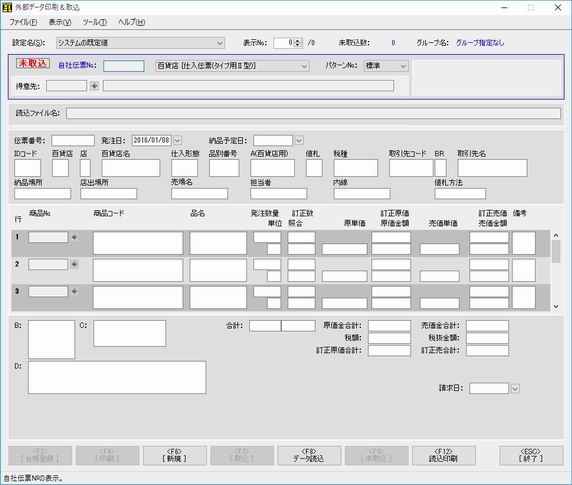The height and width of the screenshot is (485, 572).
Task: Click the 税種 field
Action: [x=355, y=168]
